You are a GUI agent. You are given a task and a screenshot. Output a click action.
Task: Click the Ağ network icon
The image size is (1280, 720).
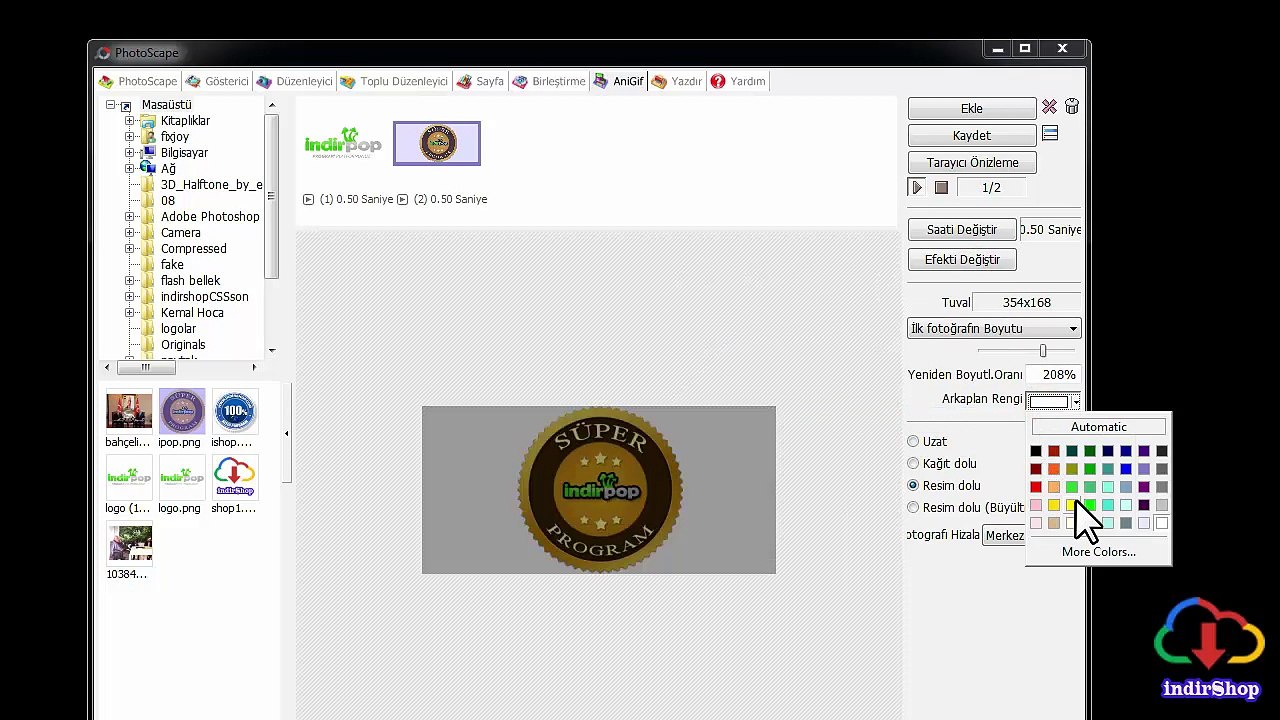148,169
